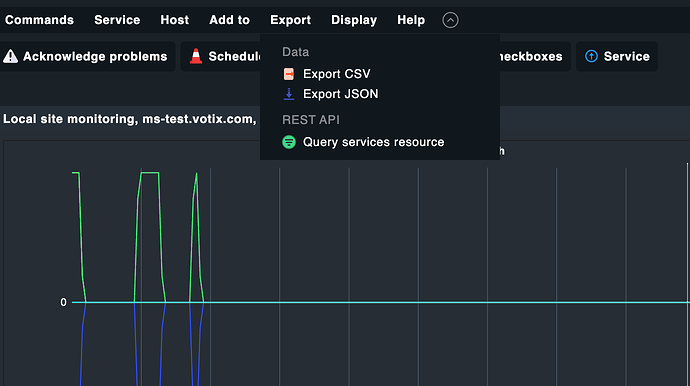Open Query services resource
Viewport: 690px width, 386px height.
pyautogui.click(x=374, y=142)
